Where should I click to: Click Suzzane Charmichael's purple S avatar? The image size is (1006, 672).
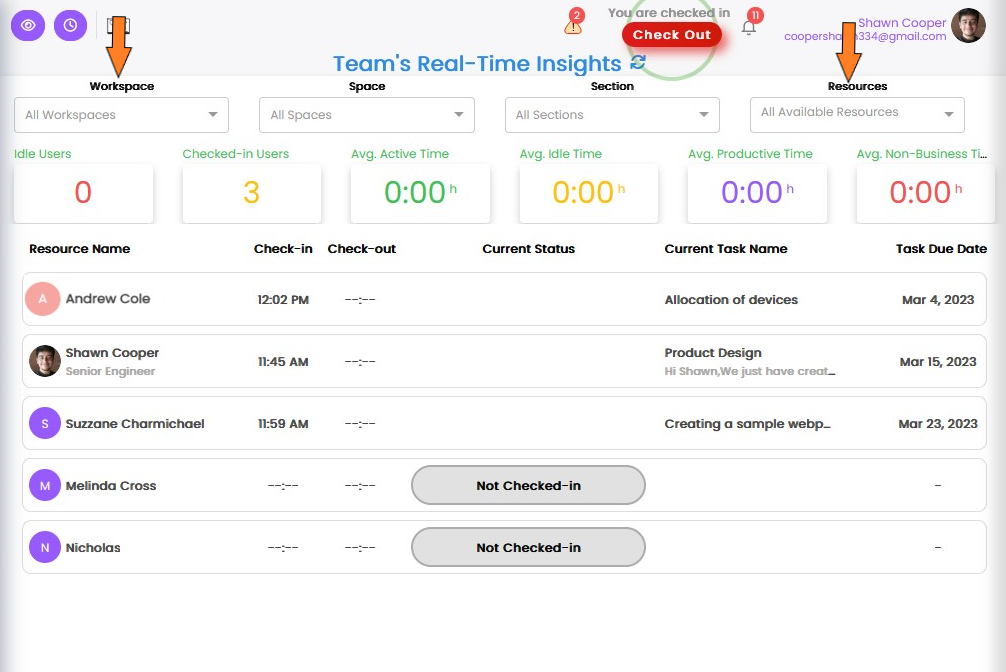pyautogui.click(x=44, y=423)
